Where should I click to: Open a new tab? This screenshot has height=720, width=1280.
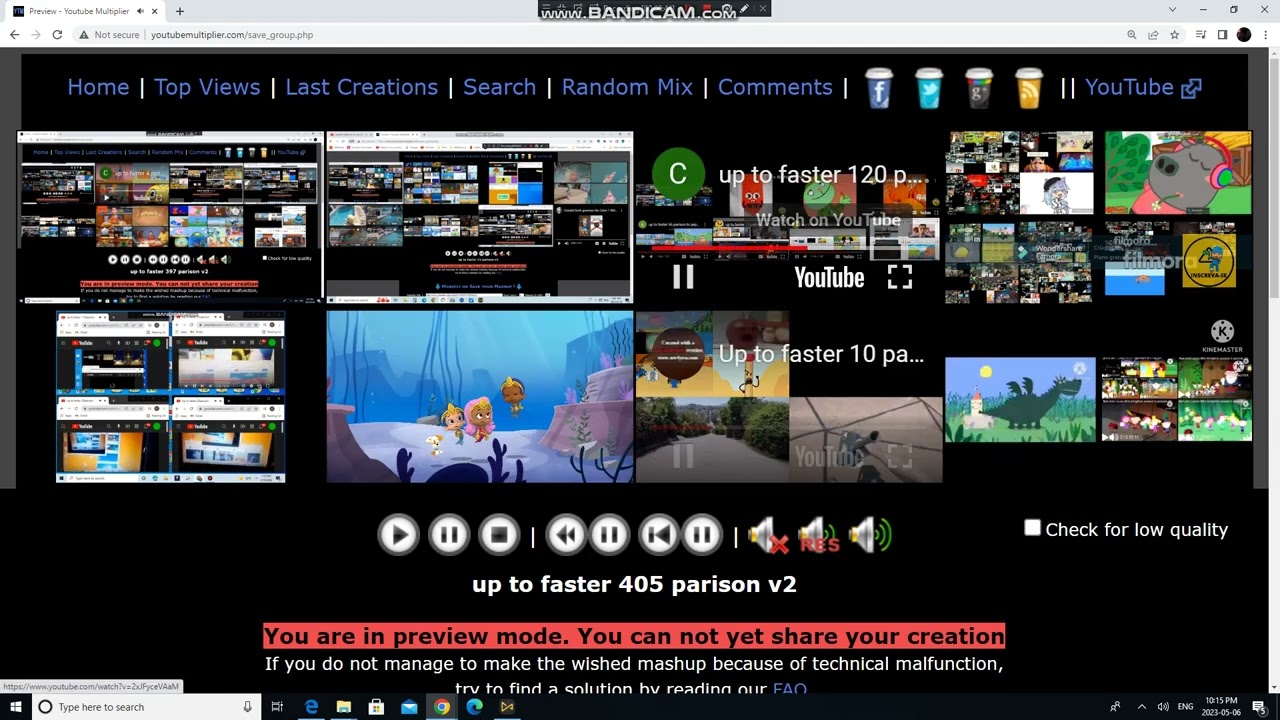179,11
